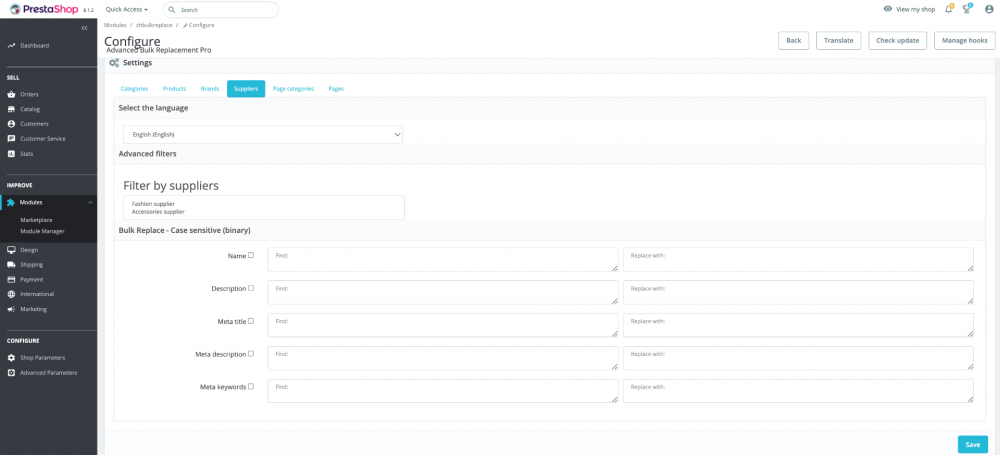Open the user profile avatar icon
1000x455 pixels.
tap(989, 10)
